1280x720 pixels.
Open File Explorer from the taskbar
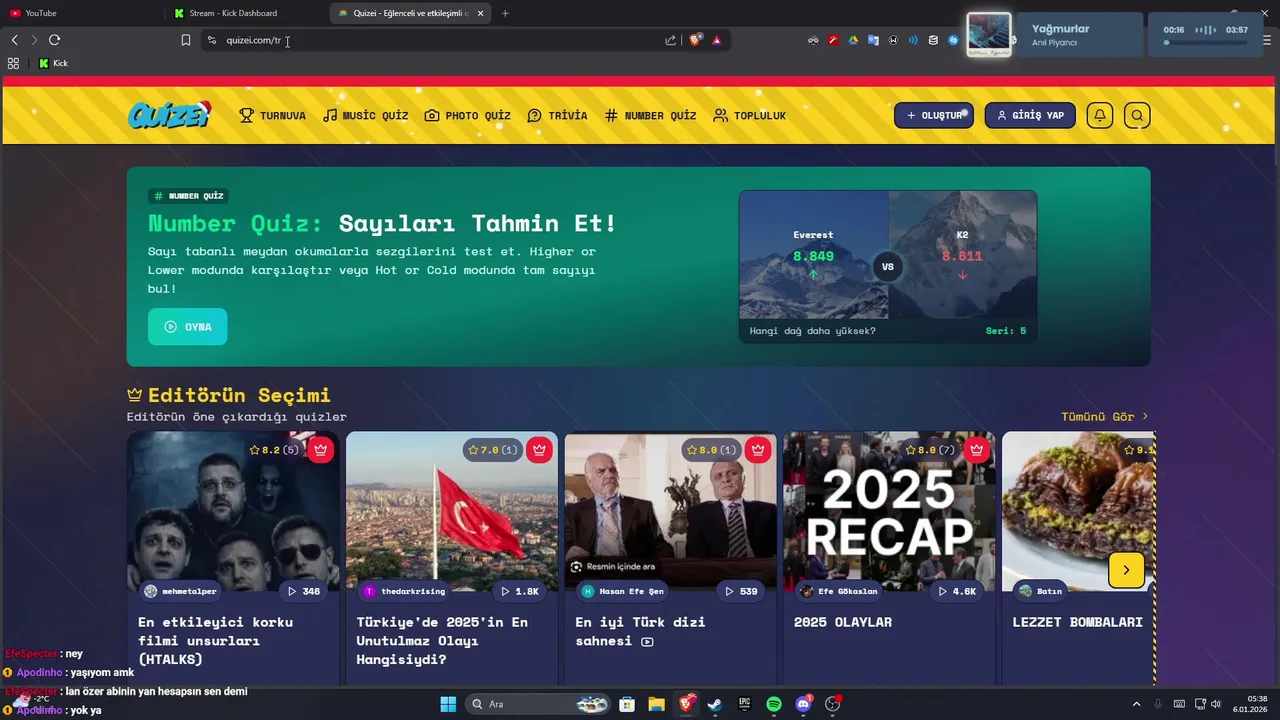[x=656, y=704]
